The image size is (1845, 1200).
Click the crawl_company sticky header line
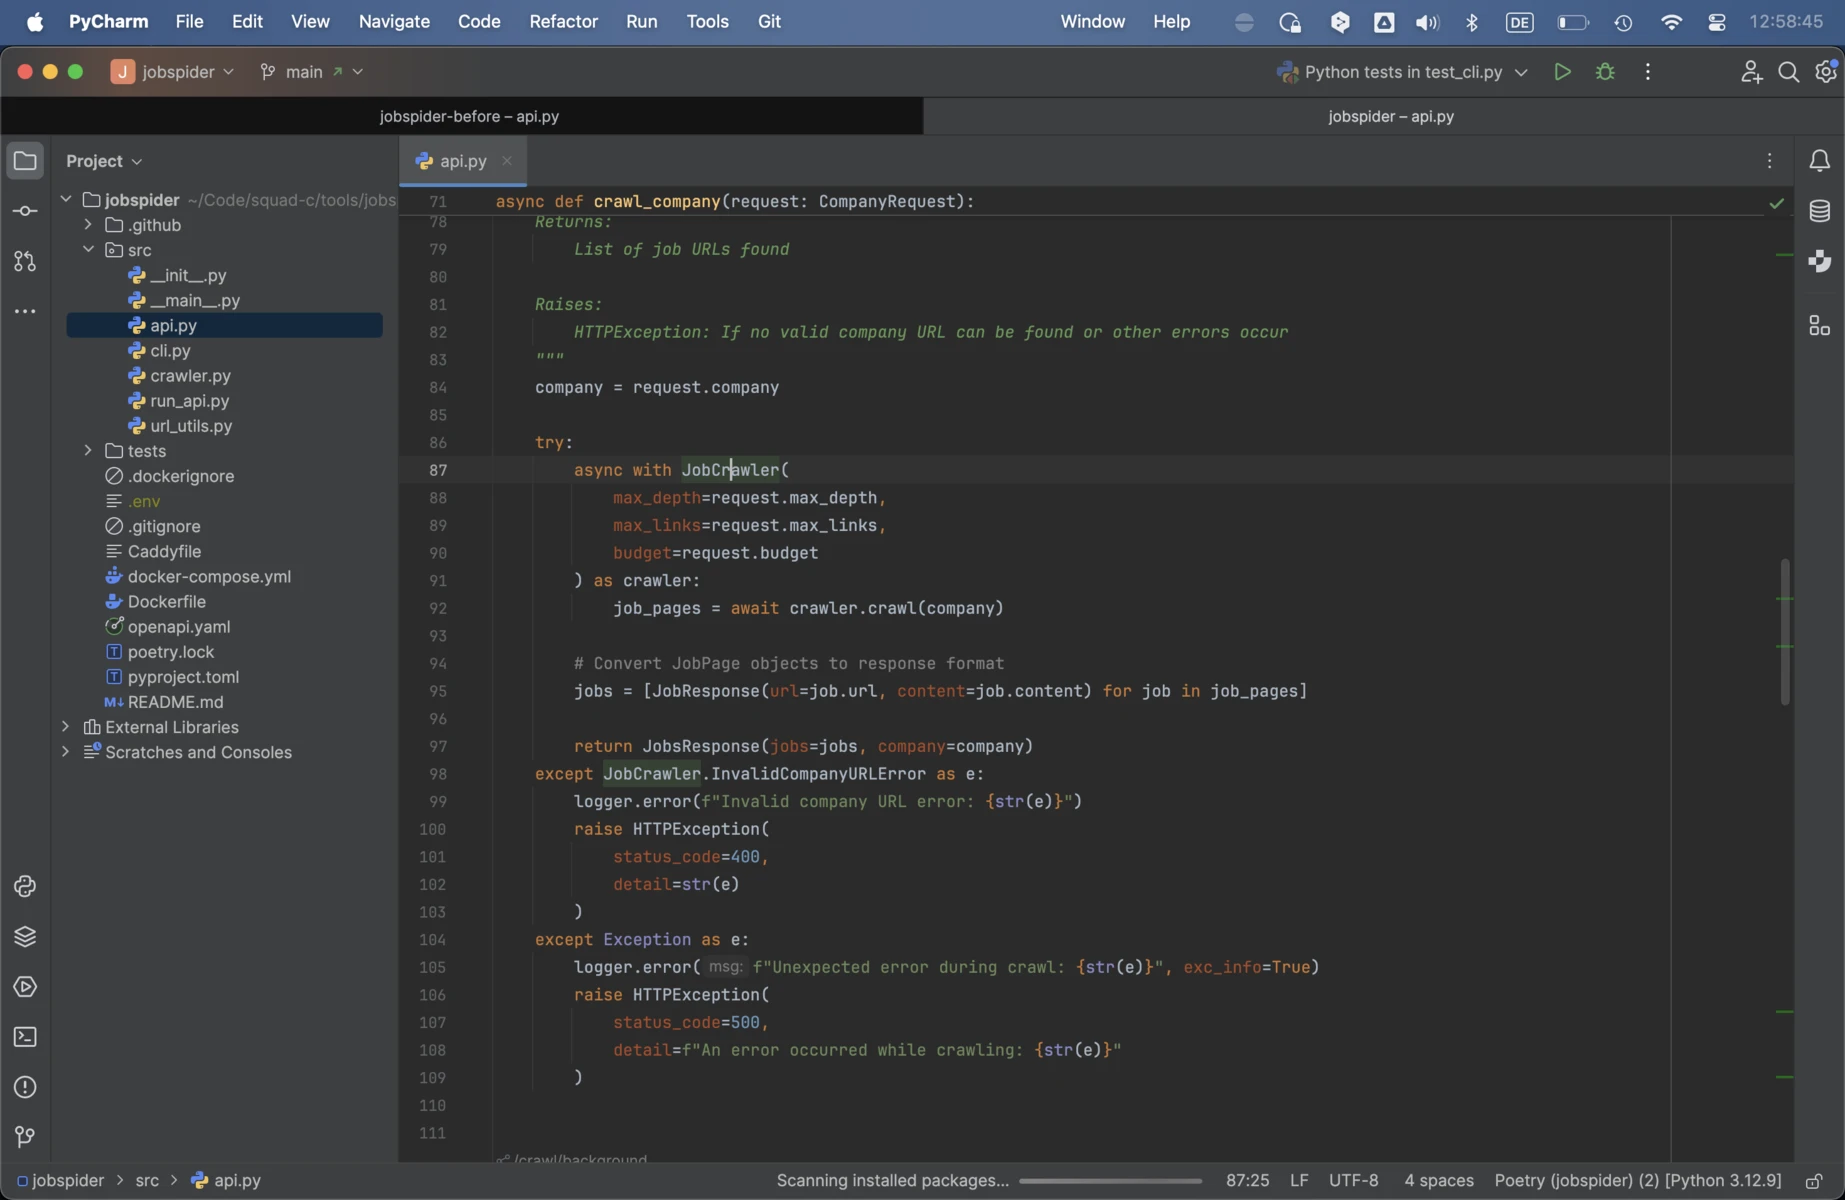point(734,202)
